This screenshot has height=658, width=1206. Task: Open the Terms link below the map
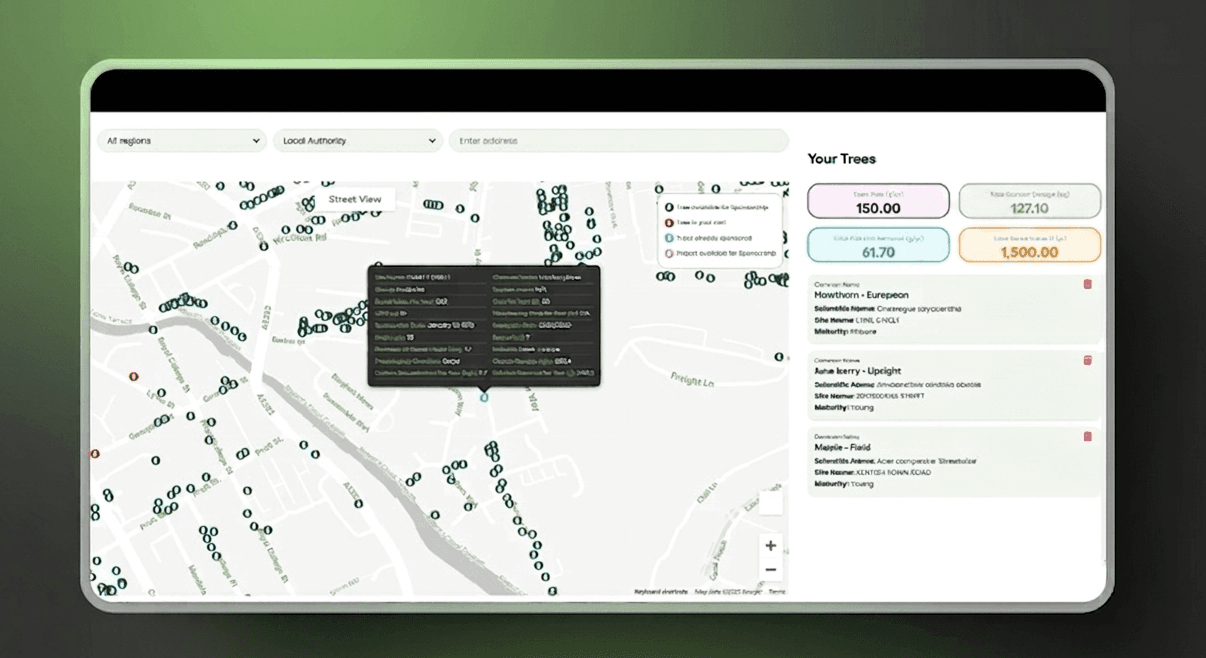tap(778, 590)
